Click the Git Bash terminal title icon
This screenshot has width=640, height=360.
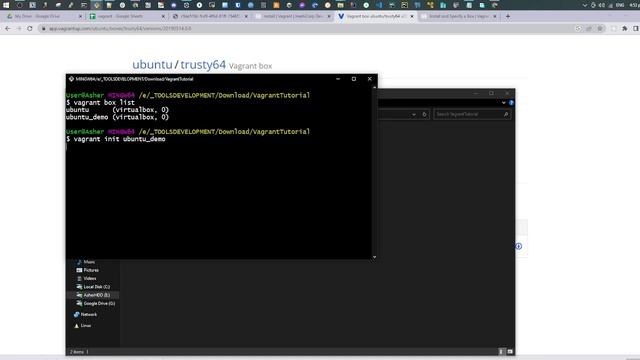point(71,79)
